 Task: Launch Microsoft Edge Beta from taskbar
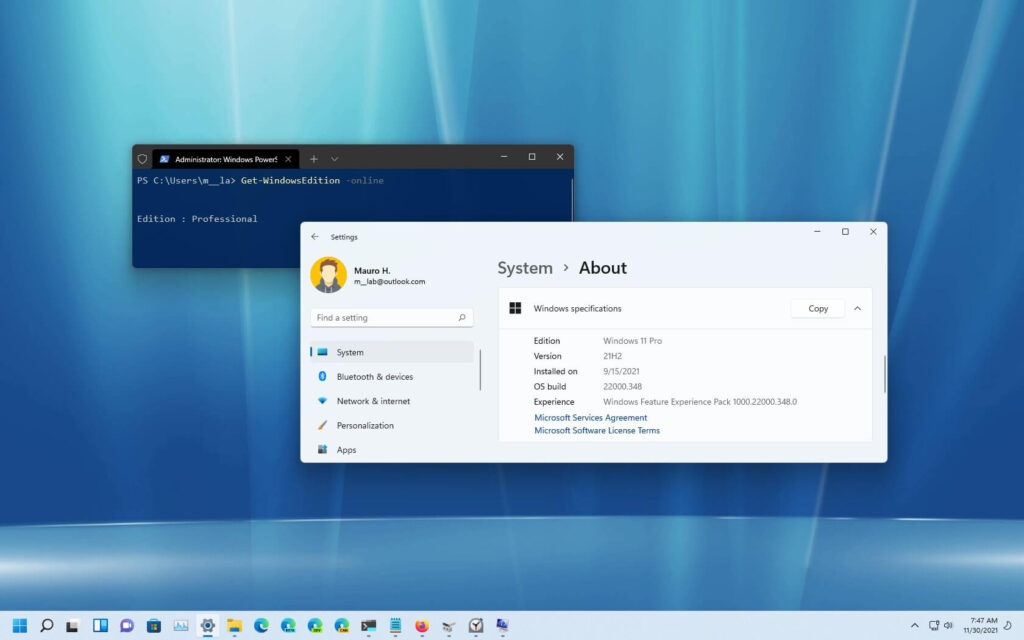coord(288,626)
